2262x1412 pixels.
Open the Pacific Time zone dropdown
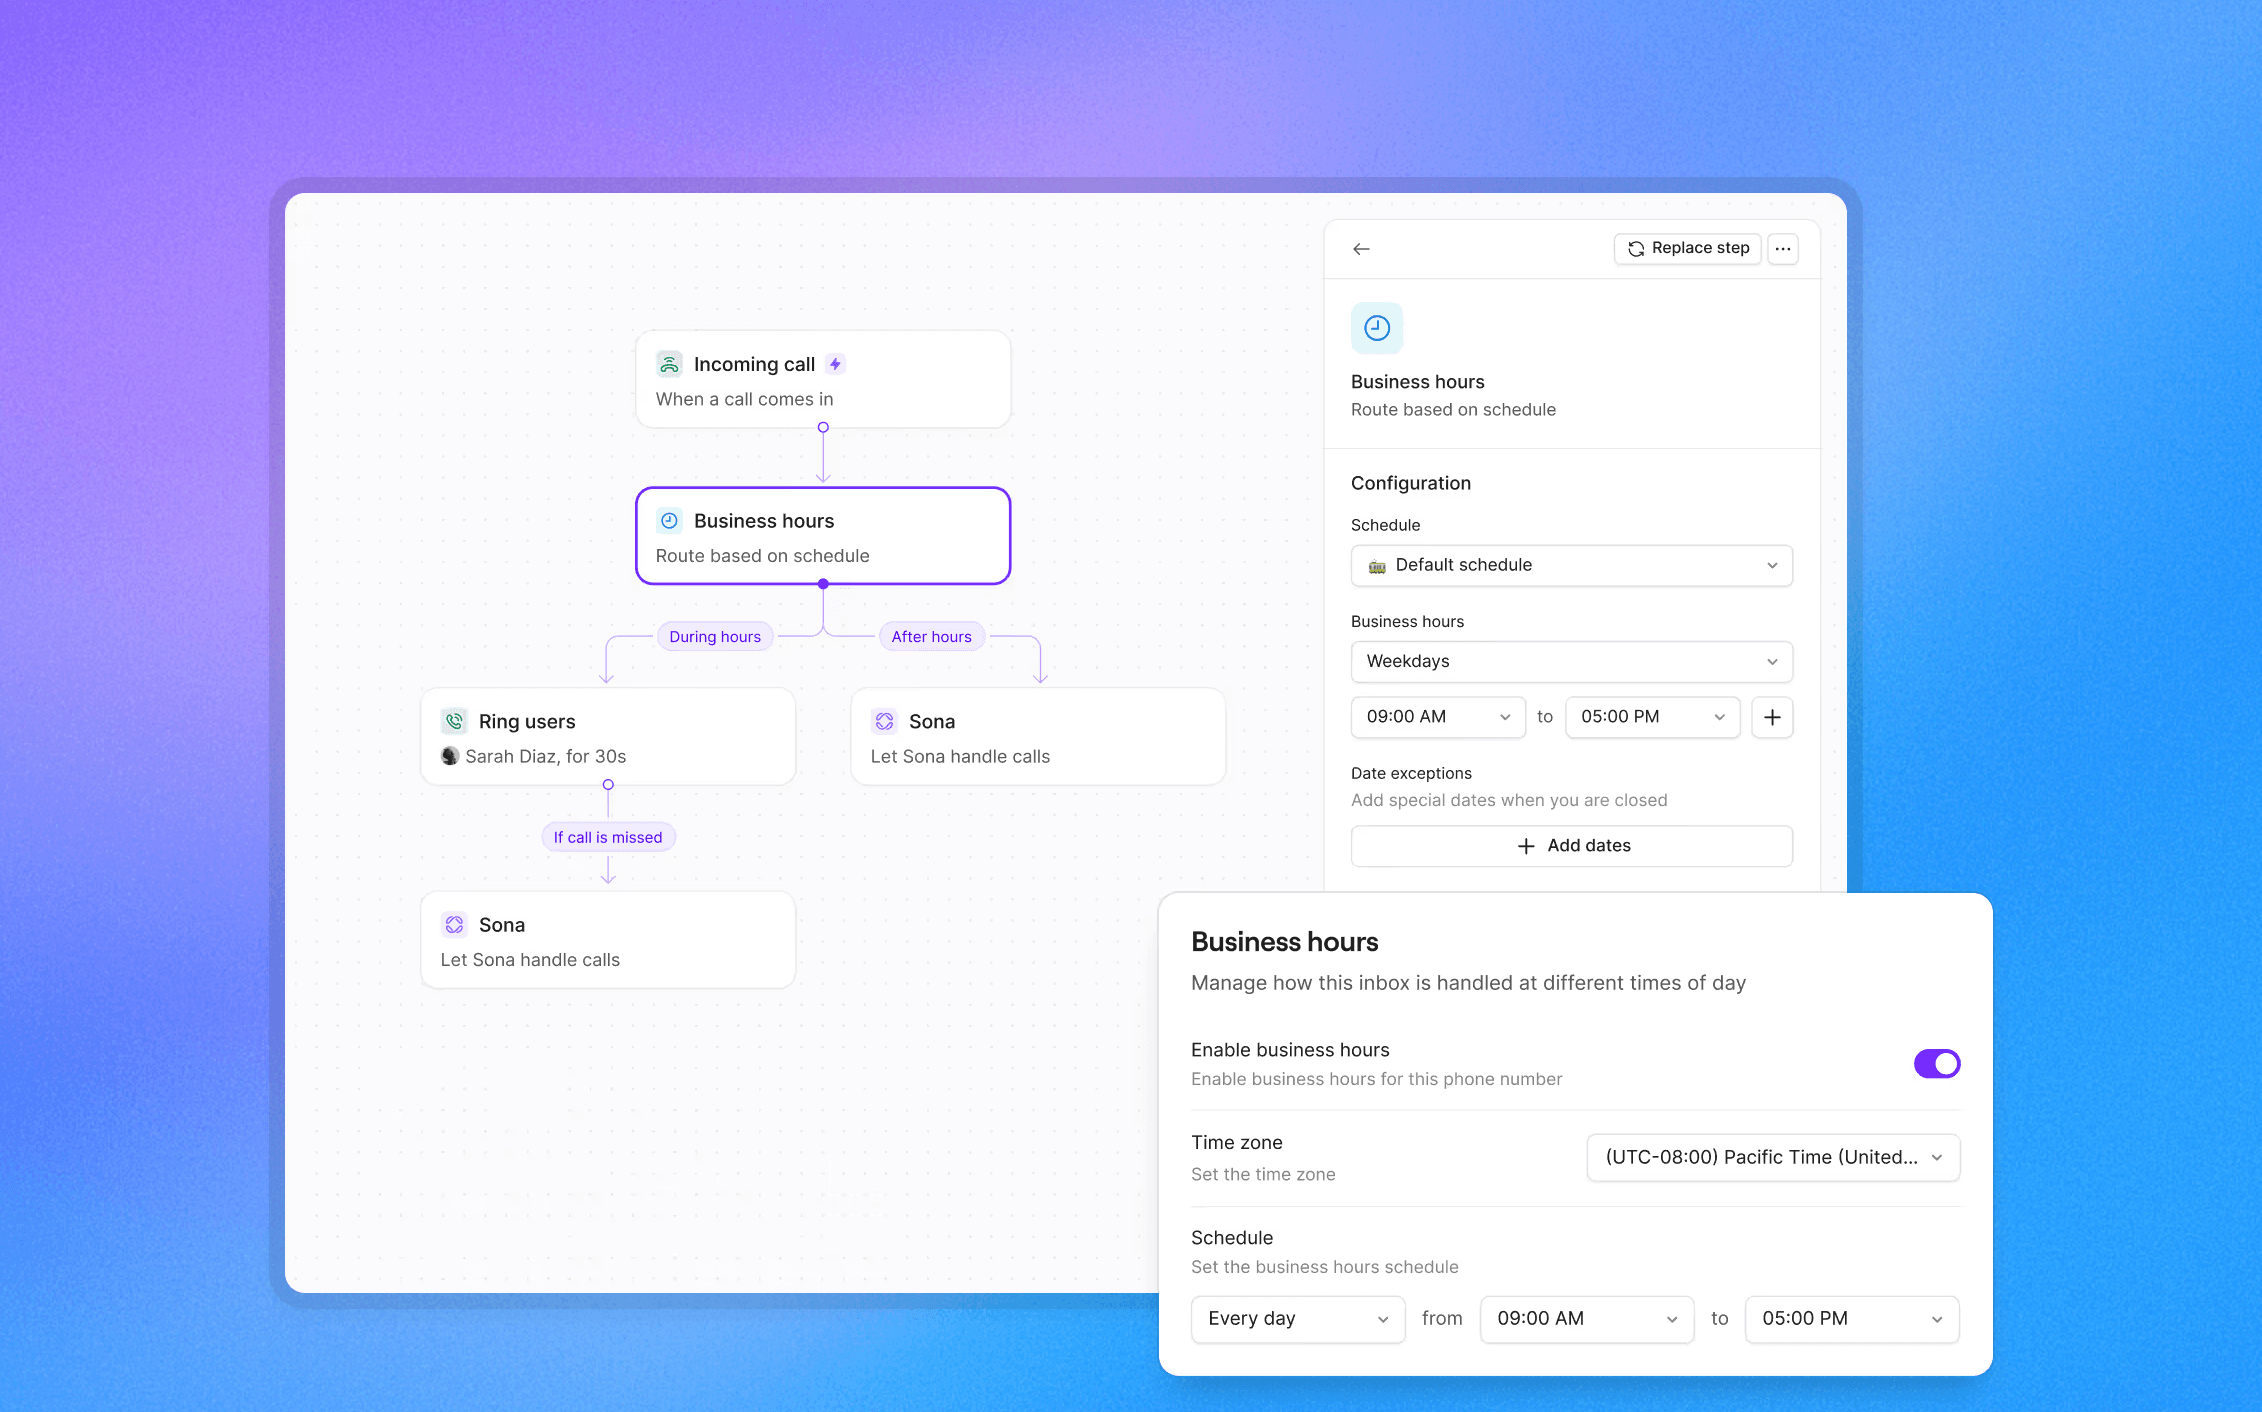(x=1772, y=1157)
